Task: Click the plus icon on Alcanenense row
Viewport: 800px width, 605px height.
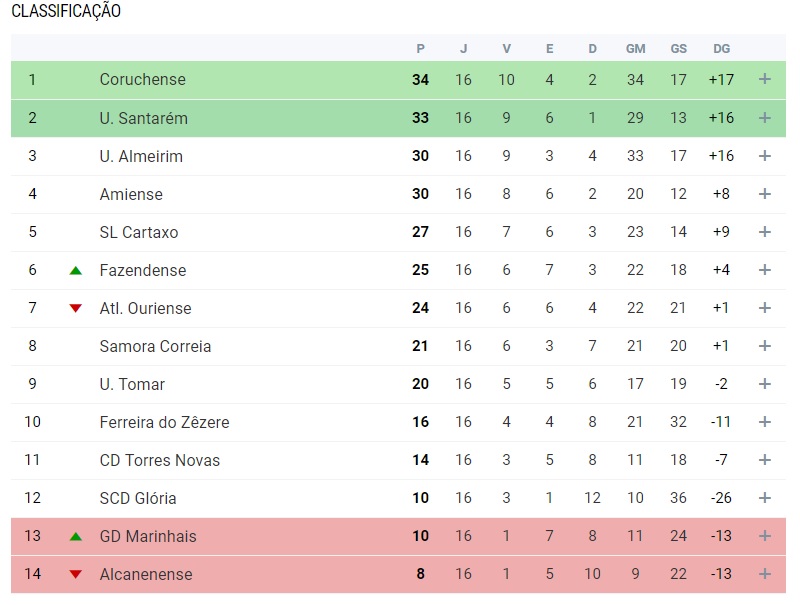Action: click(x=764, y=574)
